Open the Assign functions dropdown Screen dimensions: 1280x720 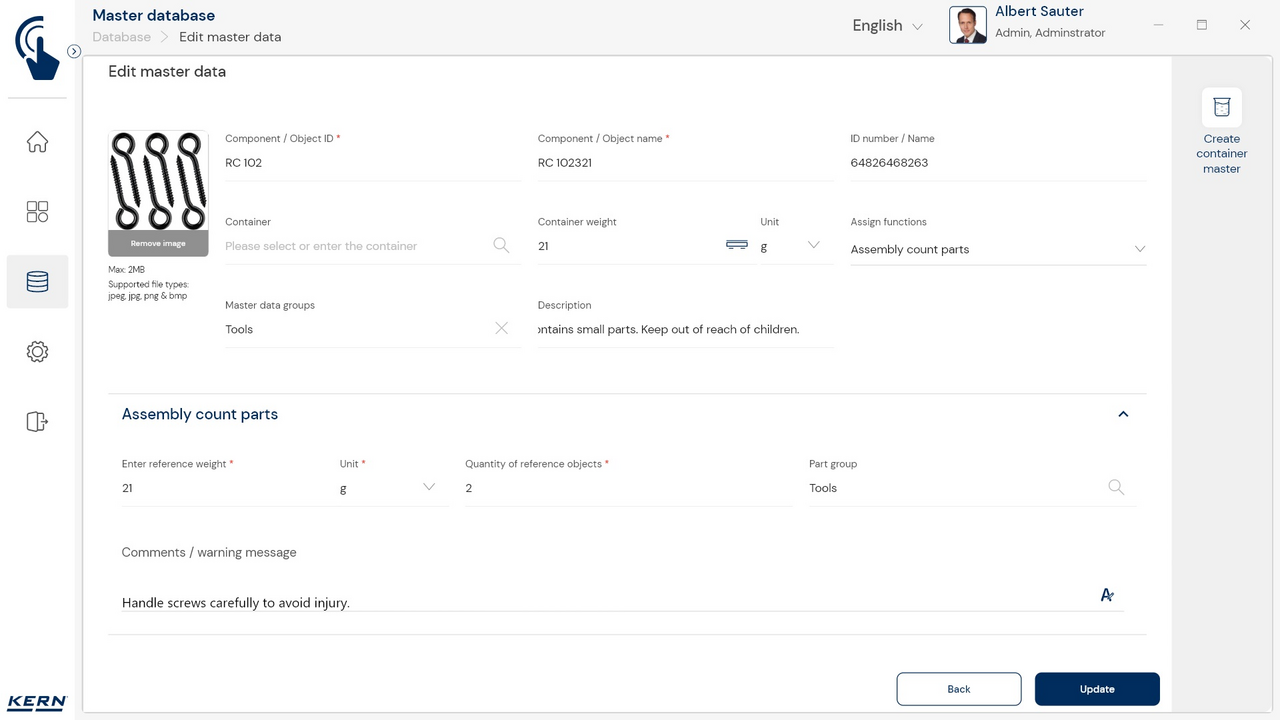1139,249
